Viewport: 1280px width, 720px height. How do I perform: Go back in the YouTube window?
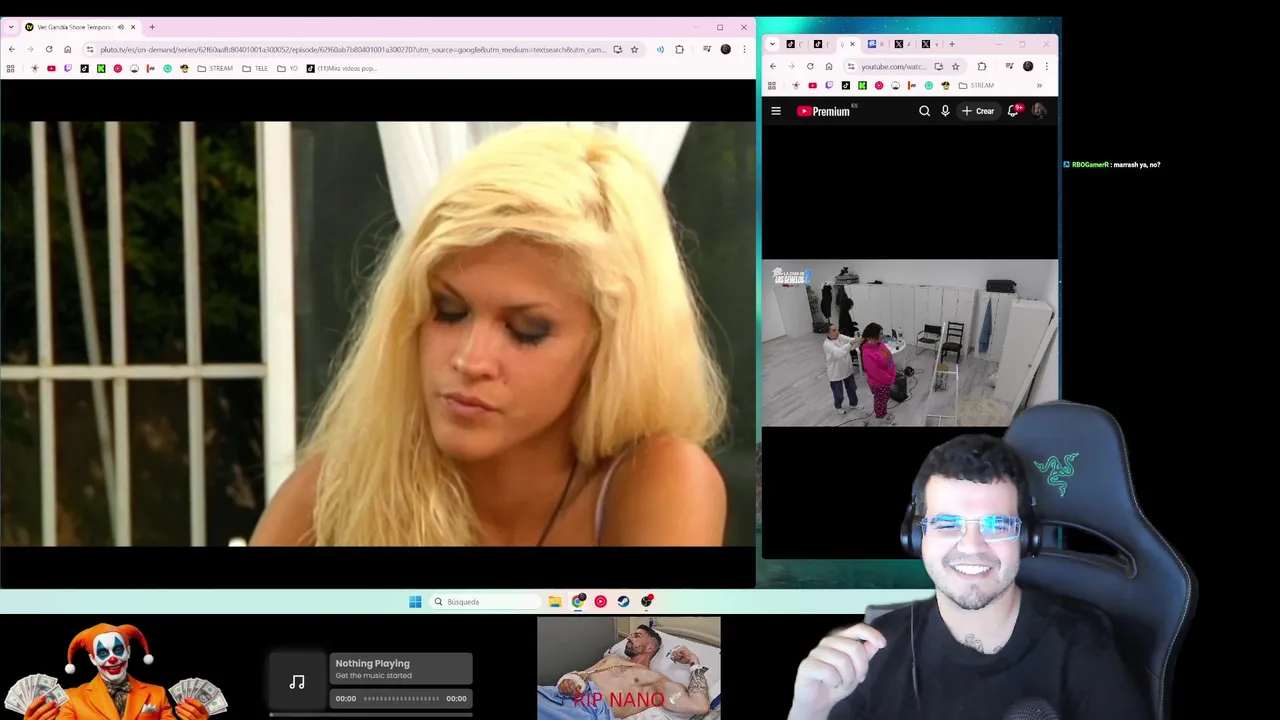[773, 66]
